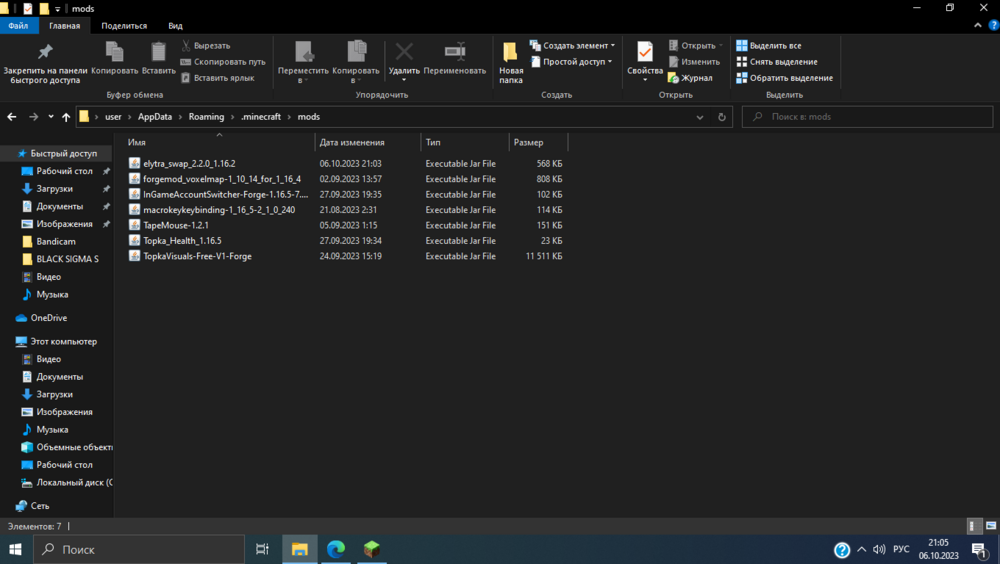Click the search box Поиск в: mods
This screenshot has height=564, width=1000.
coord(867,117)
